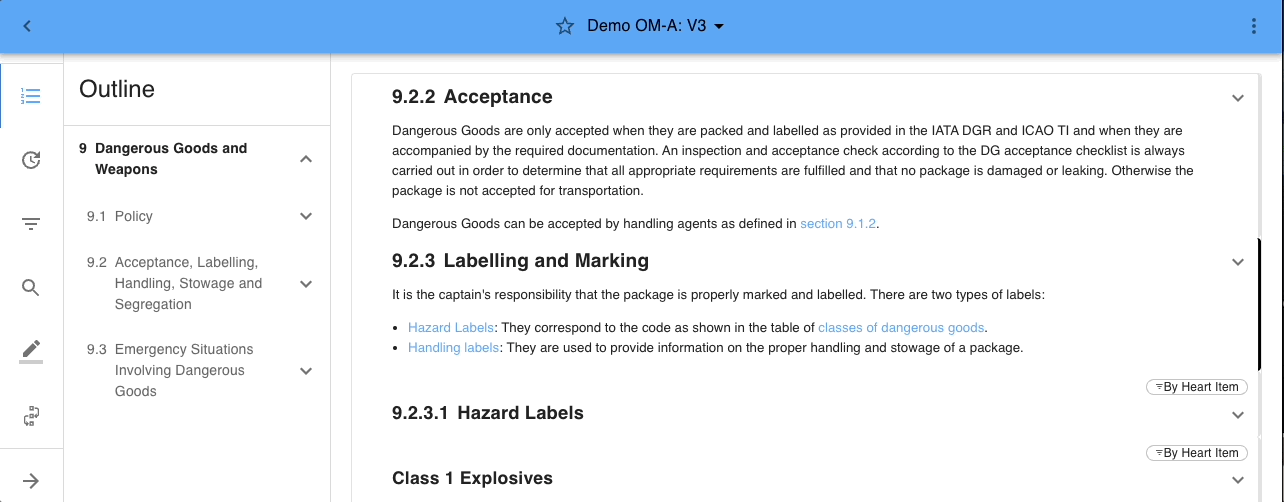Open the revision history clock icon
The height and width of the screenshot is (502, 1284).
pos(31,160)
